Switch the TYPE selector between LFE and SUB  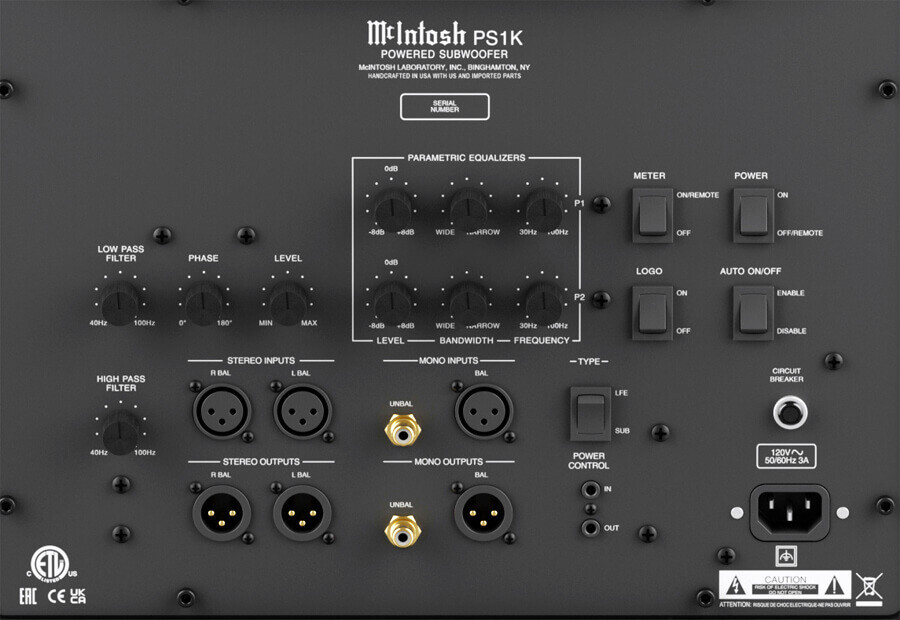click(591, 414)
